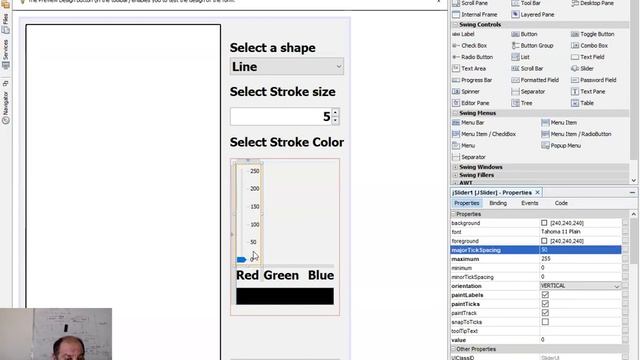Switch to the Properties tab

[x=467, y=203]
